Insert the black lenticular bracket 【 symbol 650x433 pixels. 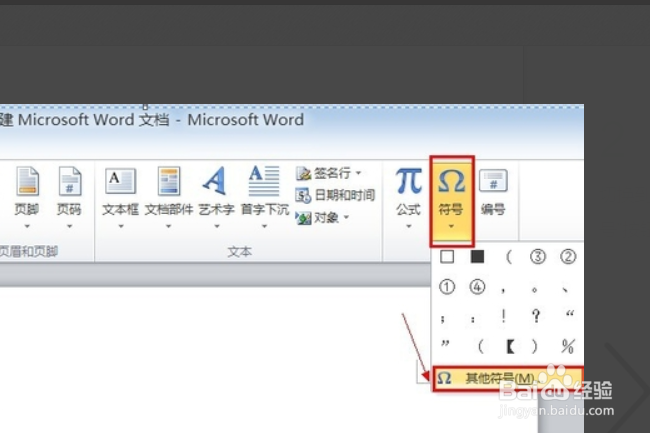[511, 346]
